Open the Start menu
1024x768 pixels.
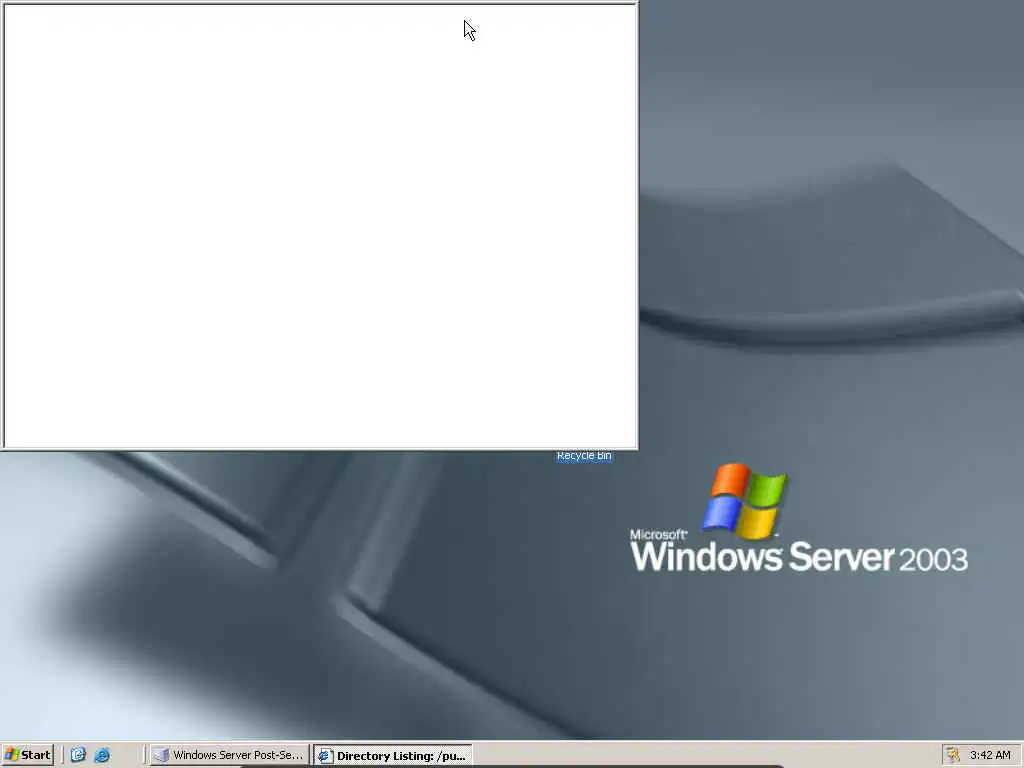pyautogui.click(x=27, y=755)
